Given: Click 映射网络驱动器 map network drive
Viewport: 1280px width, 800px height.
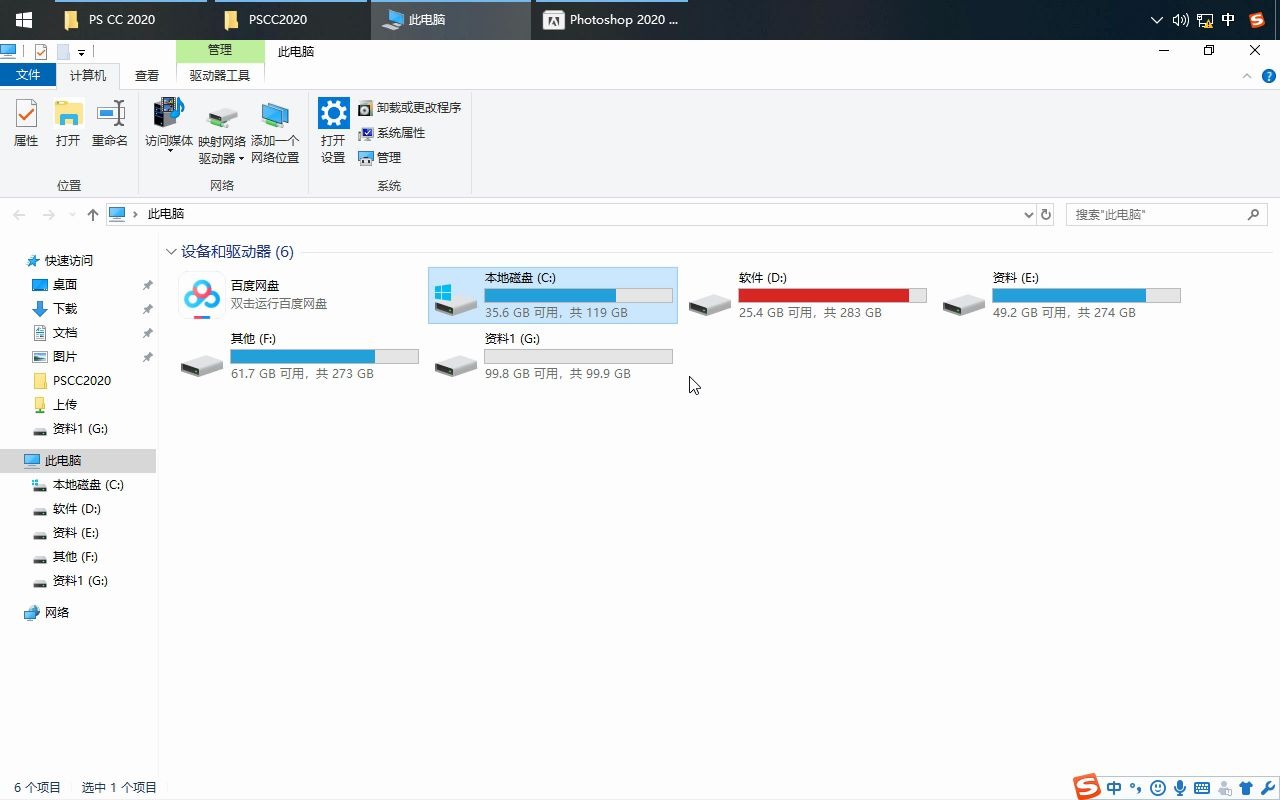Looking at the screenshot, I should click(222, 135).
